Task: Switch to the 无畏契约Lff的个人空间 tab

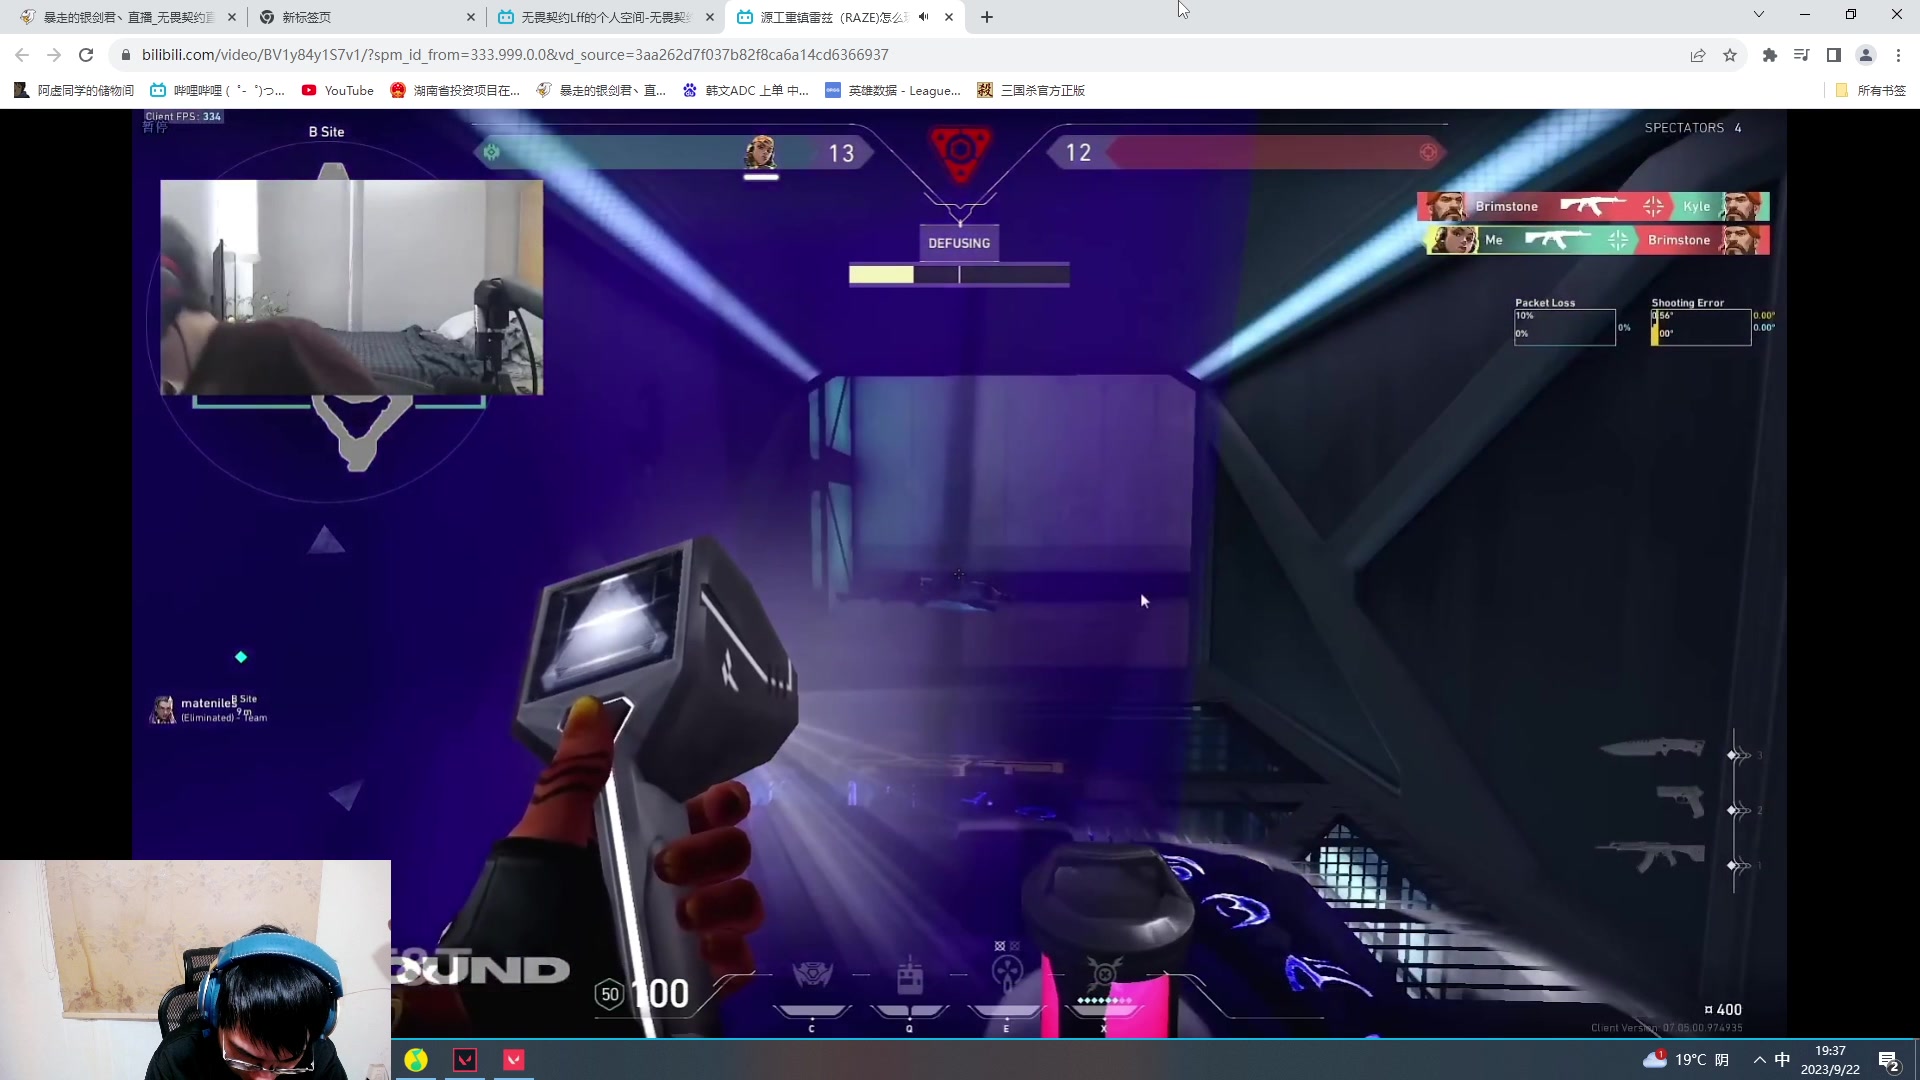Action: (600, 17)
